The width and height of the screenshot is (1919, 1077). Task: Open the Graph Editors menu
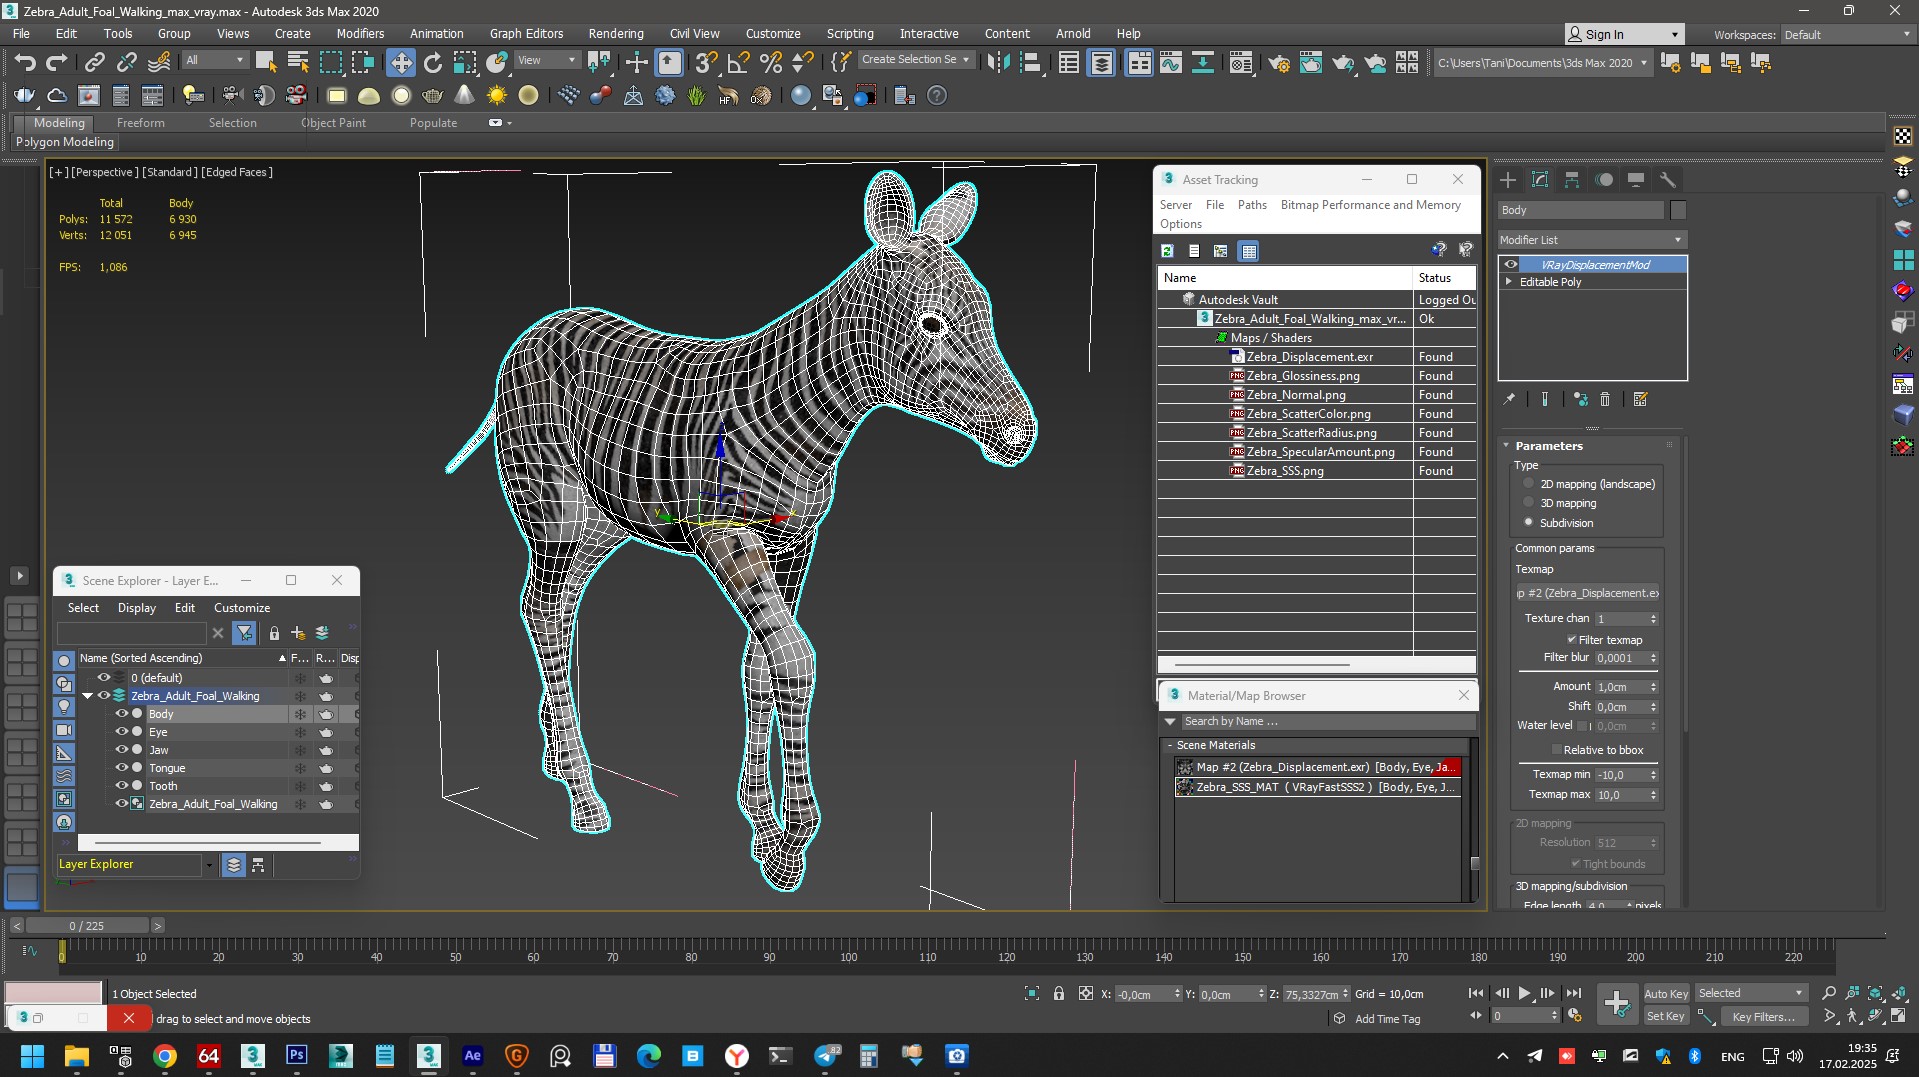click(526, 33)
